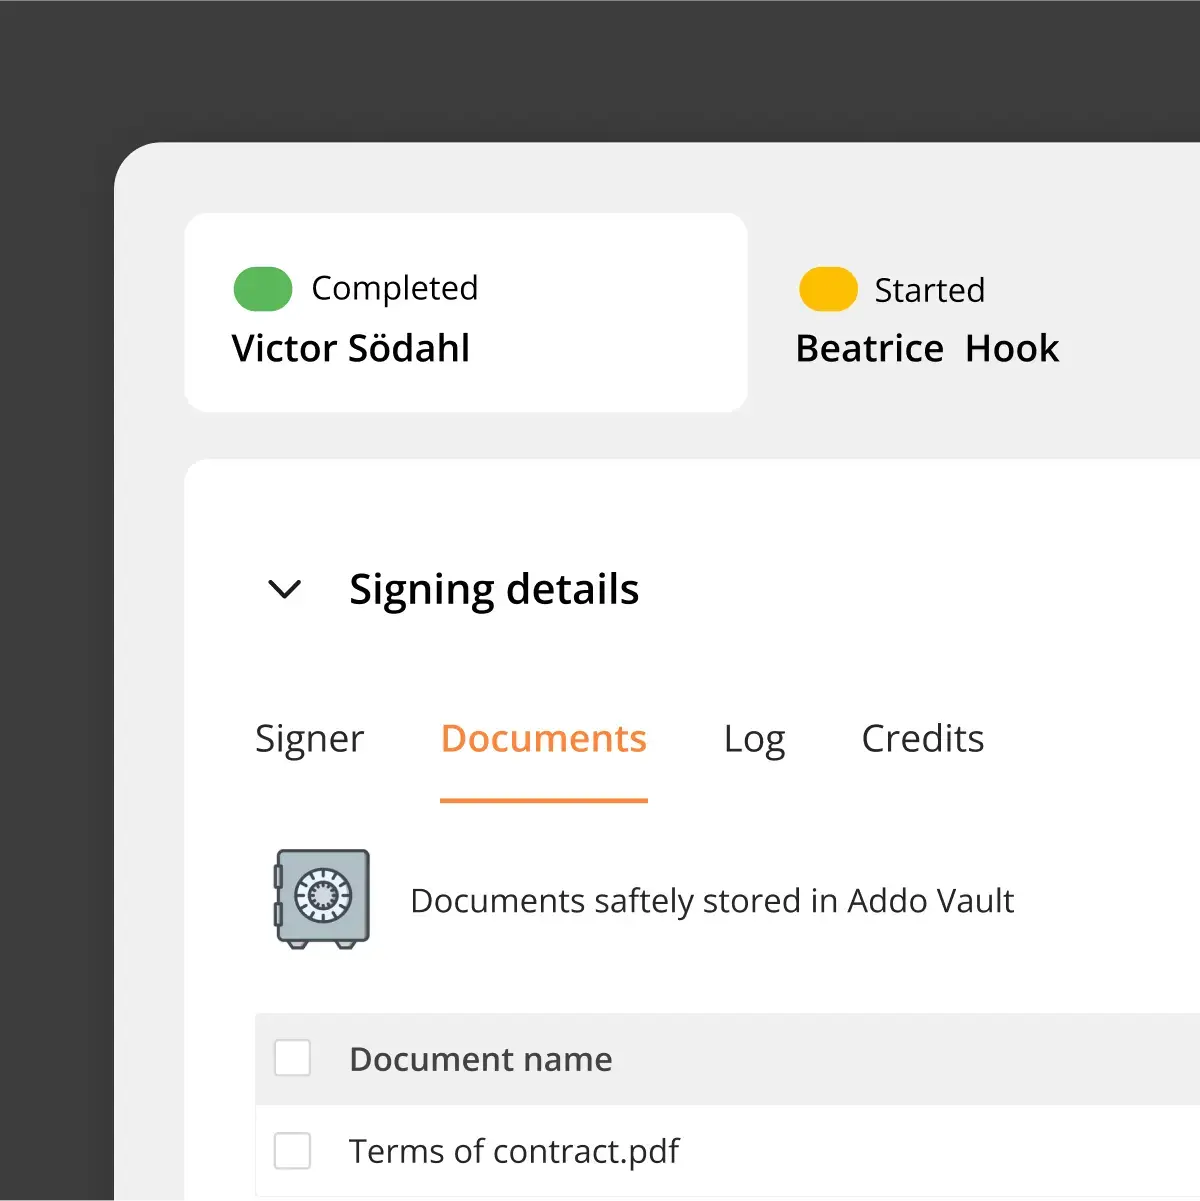Click the green Completed status indicator
Image resolution: width=1200 pixels, height=1201 pixels.
(263, 289)
